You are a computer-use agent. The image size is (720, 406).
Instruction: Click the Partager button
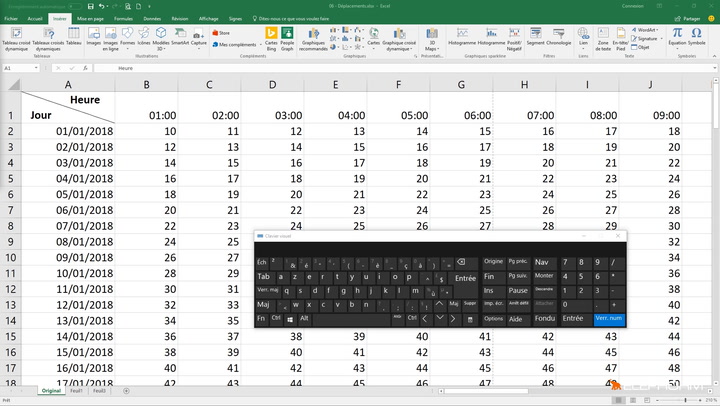[x=687, y=19]
